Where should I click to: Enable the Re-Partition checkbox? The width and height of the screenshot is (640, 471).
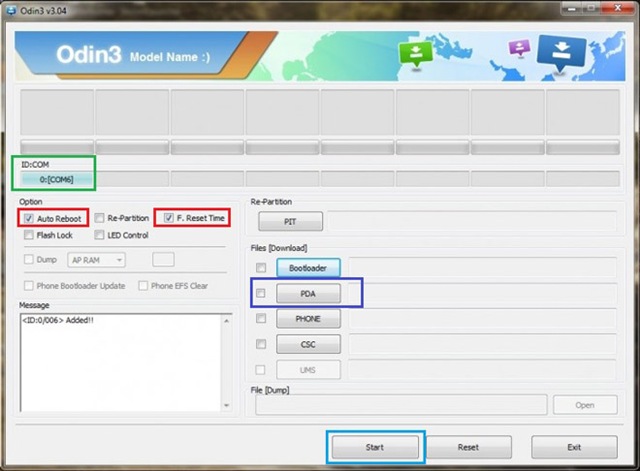(x=99, y=218)
